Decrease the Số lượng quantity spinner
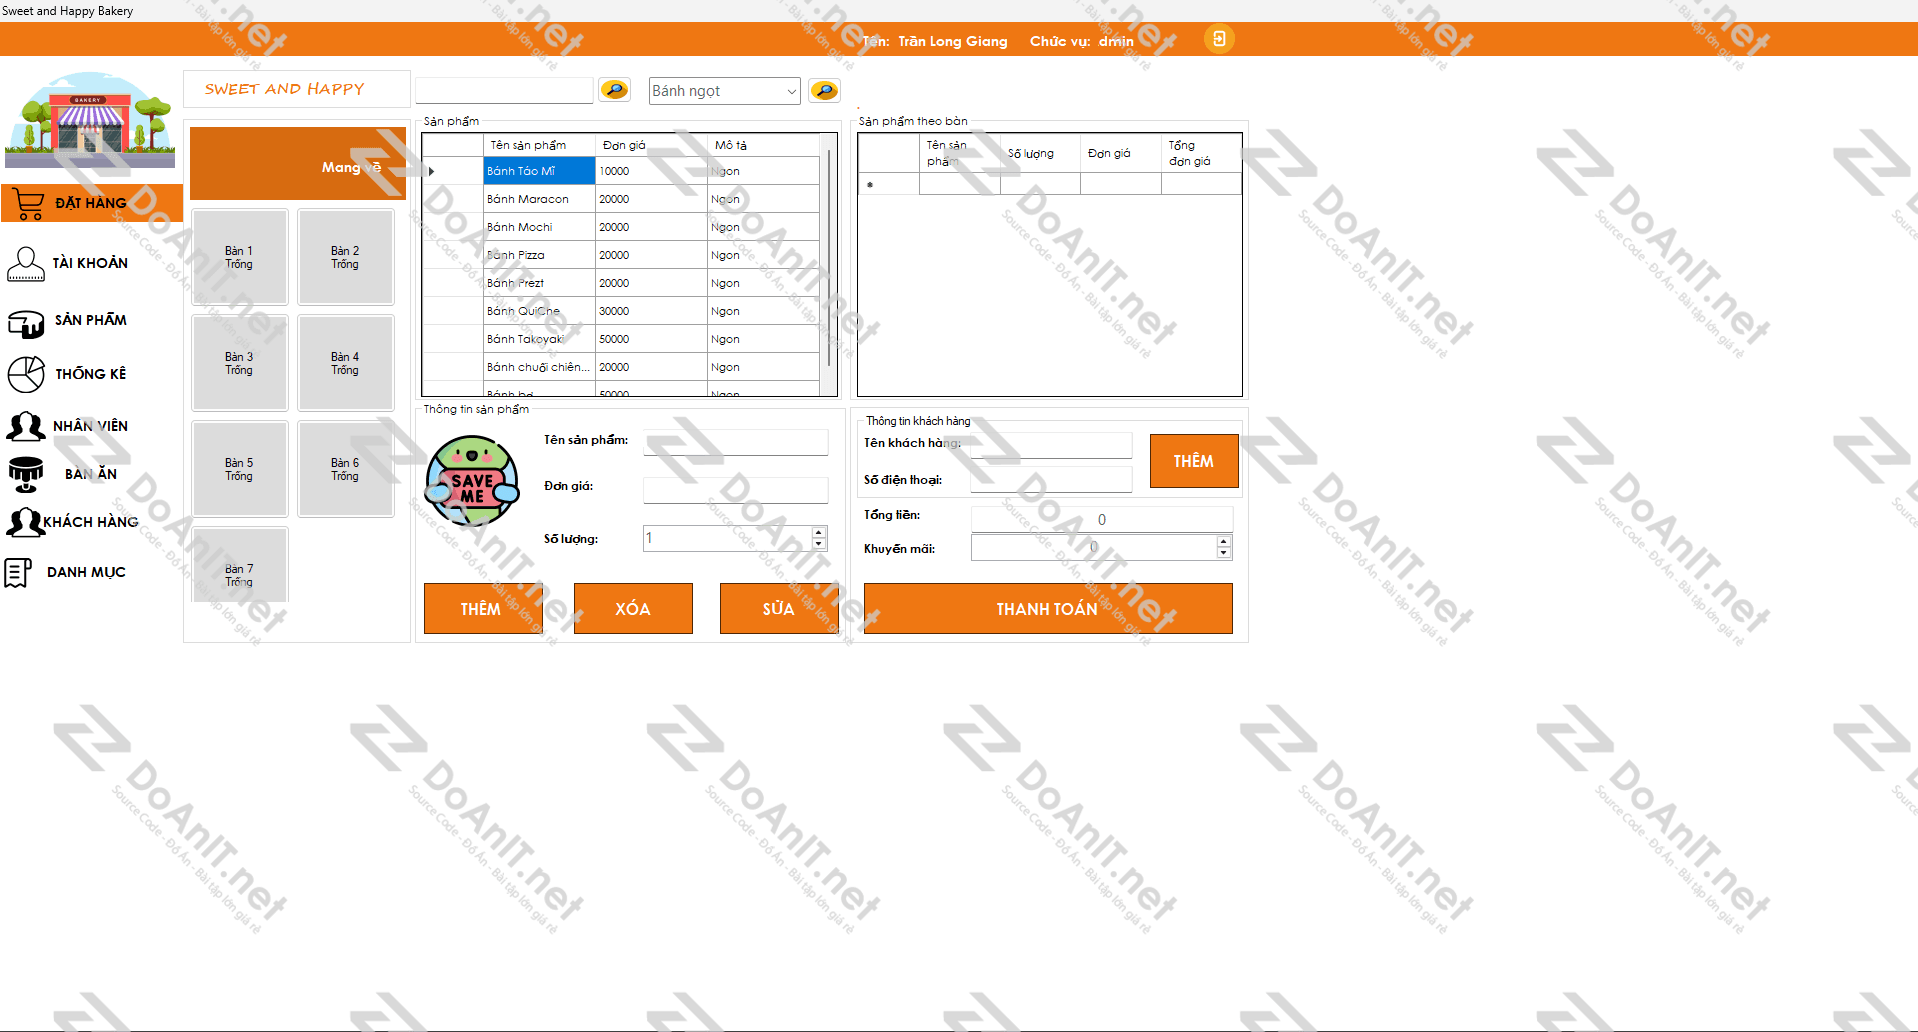Screen dimensions: 1918x1032 click(819, 544)
